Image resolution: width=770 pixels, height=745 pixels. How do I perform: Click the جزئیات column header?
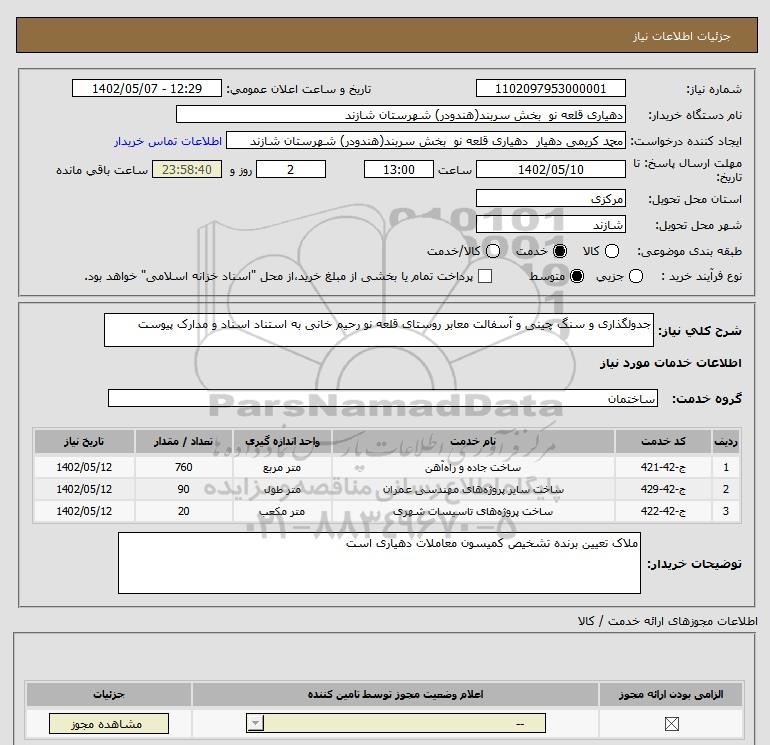click(x=109, y=694)
